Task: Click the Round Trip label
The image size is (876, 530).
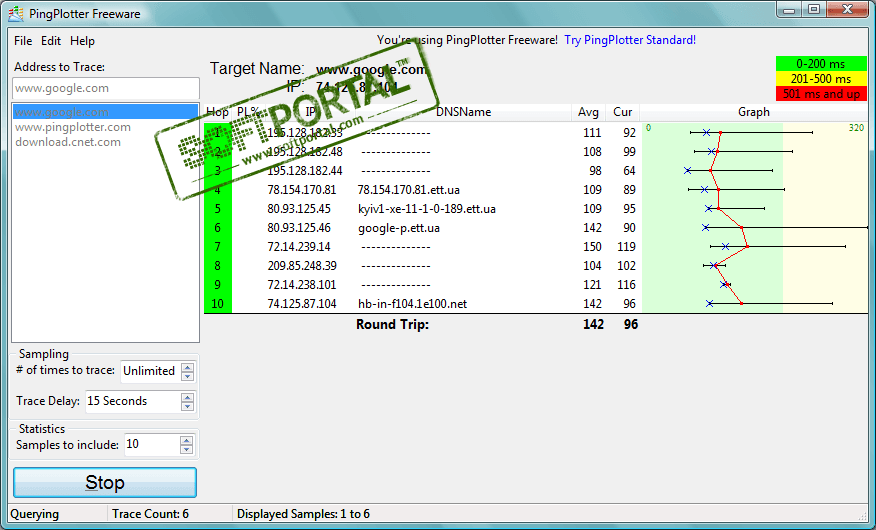Action: coord(392,324)
